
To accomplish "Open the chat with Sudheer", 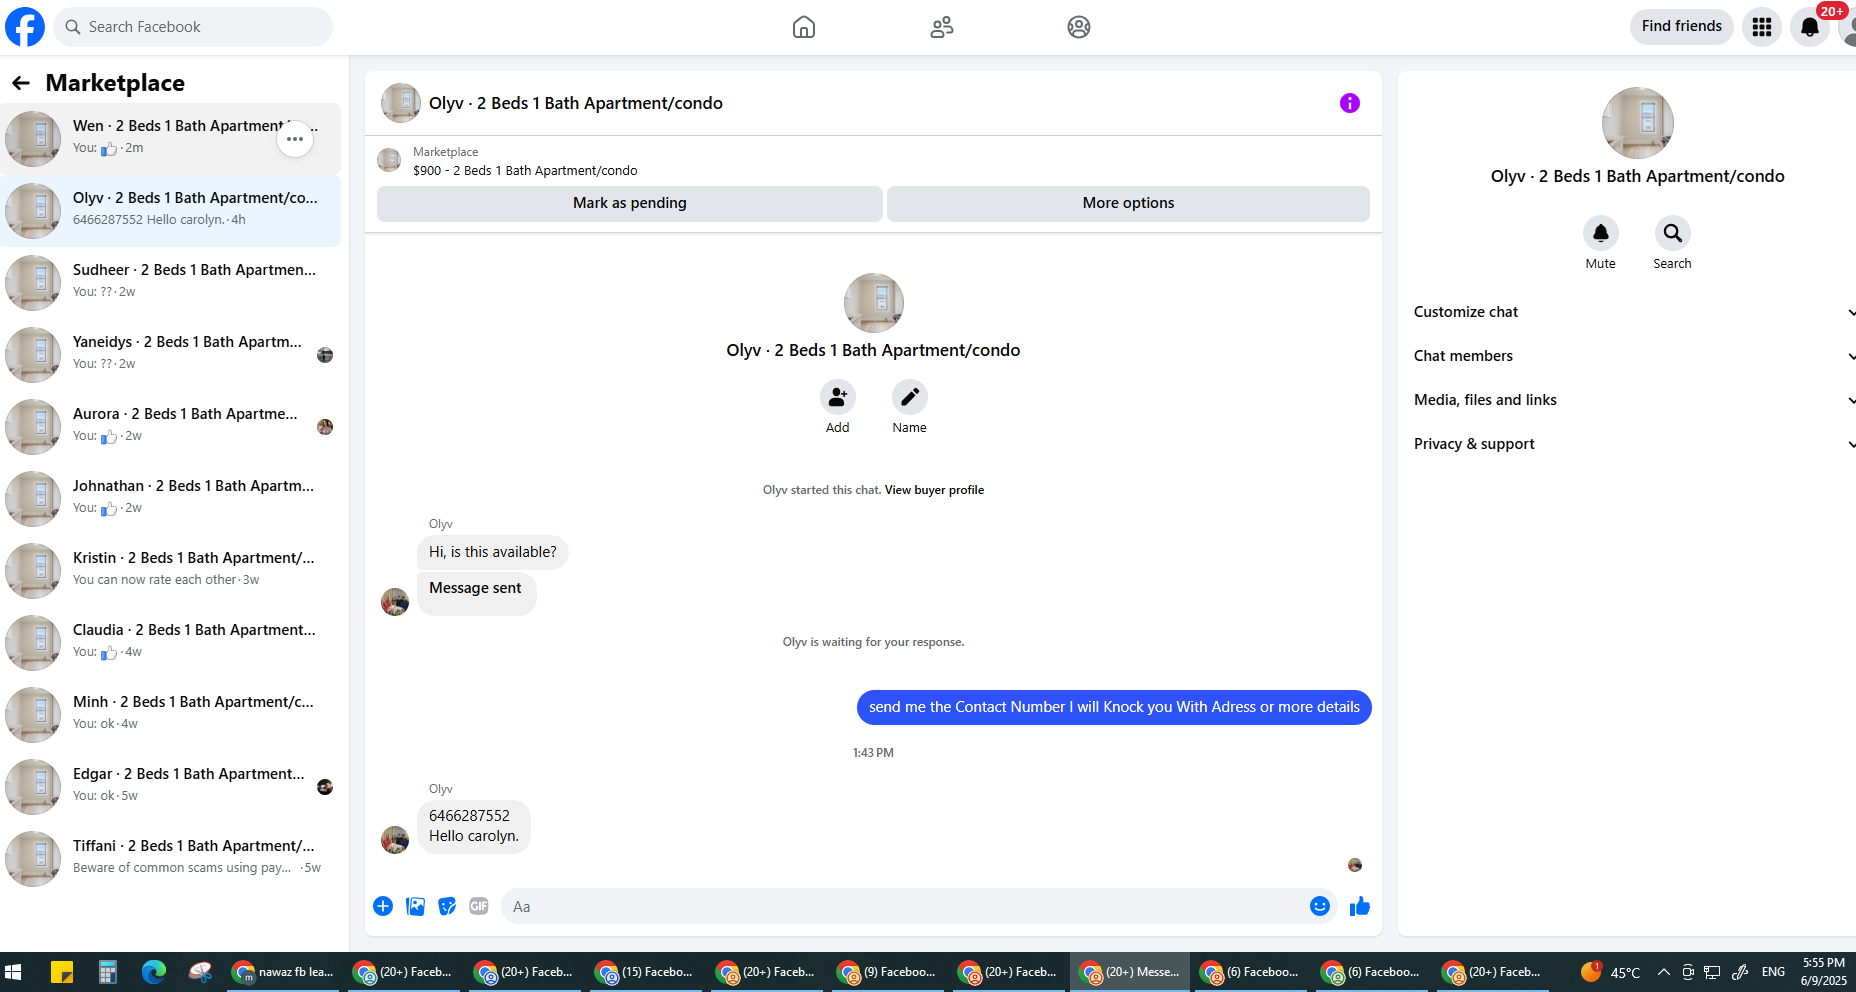I will pyautogui.click(x=170, y=283).
